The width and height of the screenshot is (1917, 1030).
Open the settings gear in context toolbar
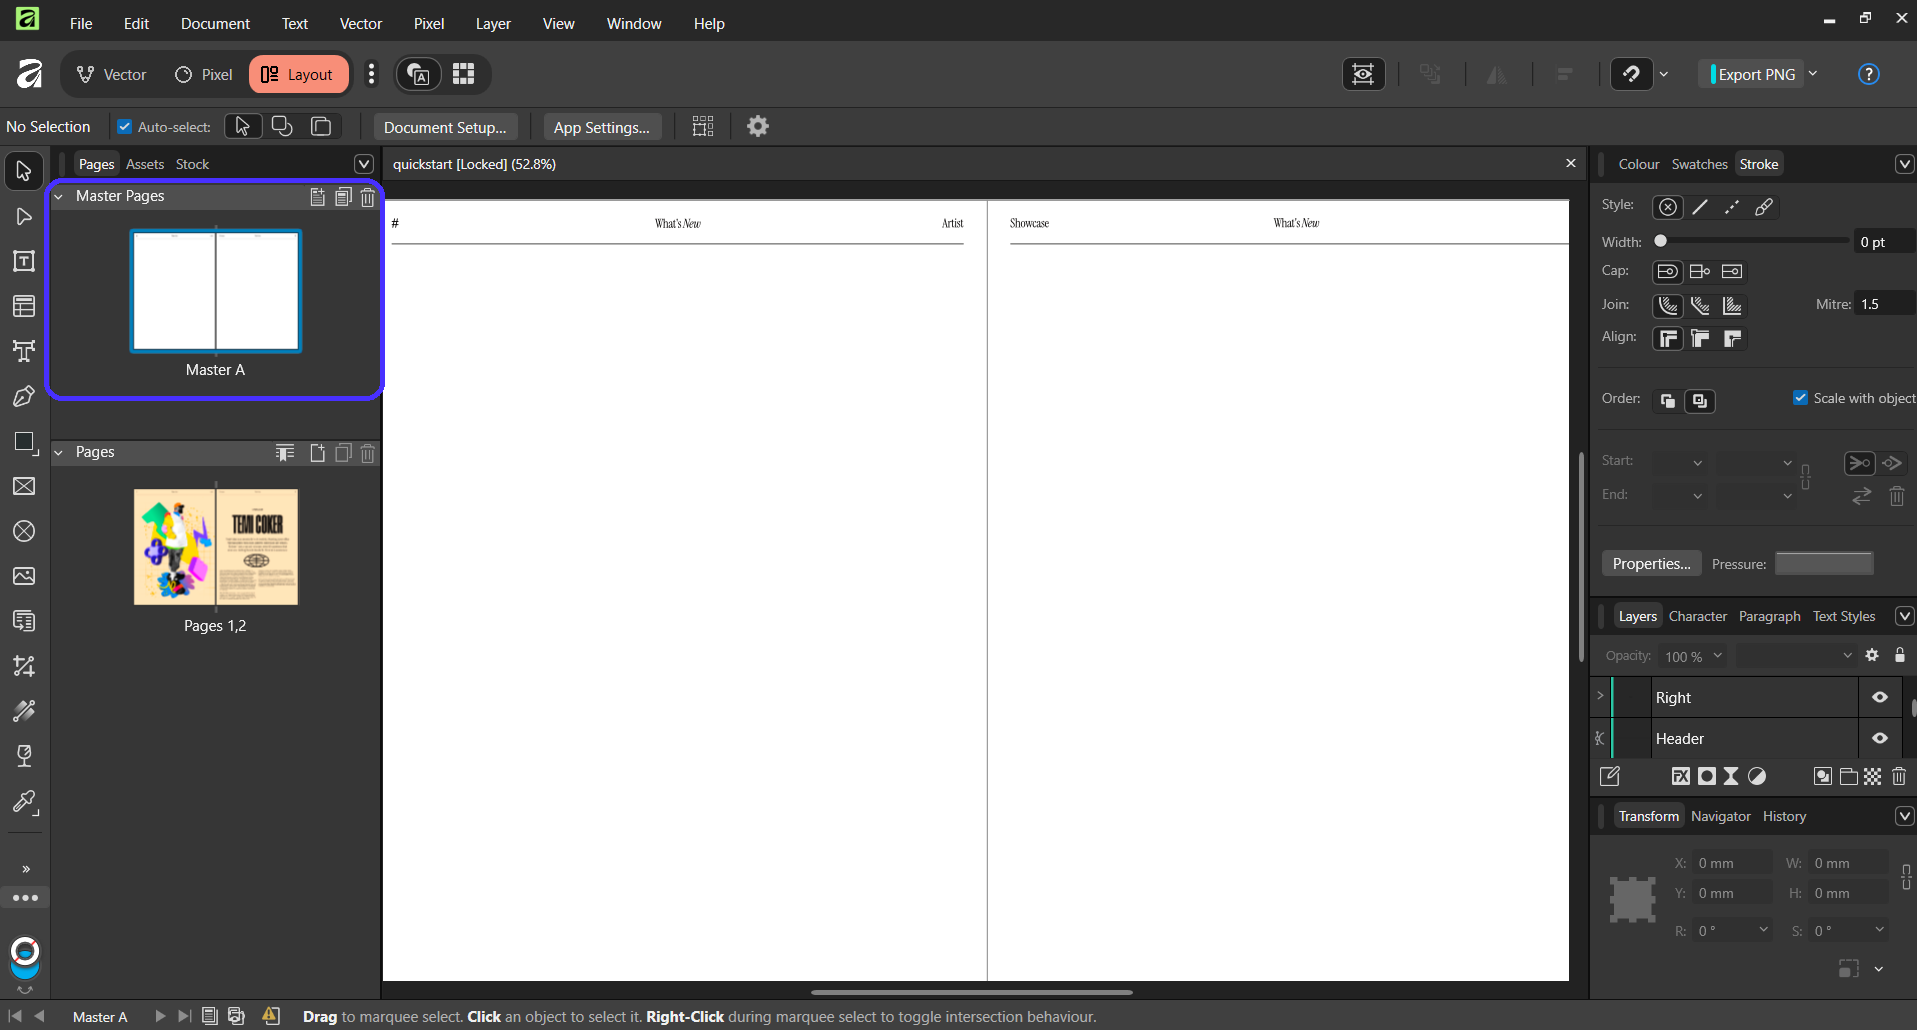(758, 126)
